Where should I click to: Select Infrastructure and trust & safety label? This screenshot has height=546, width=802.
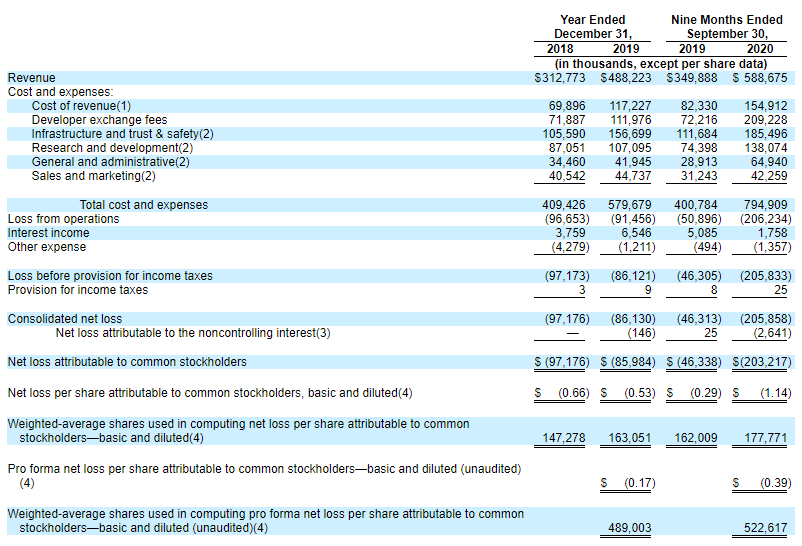tap(122, 134)
